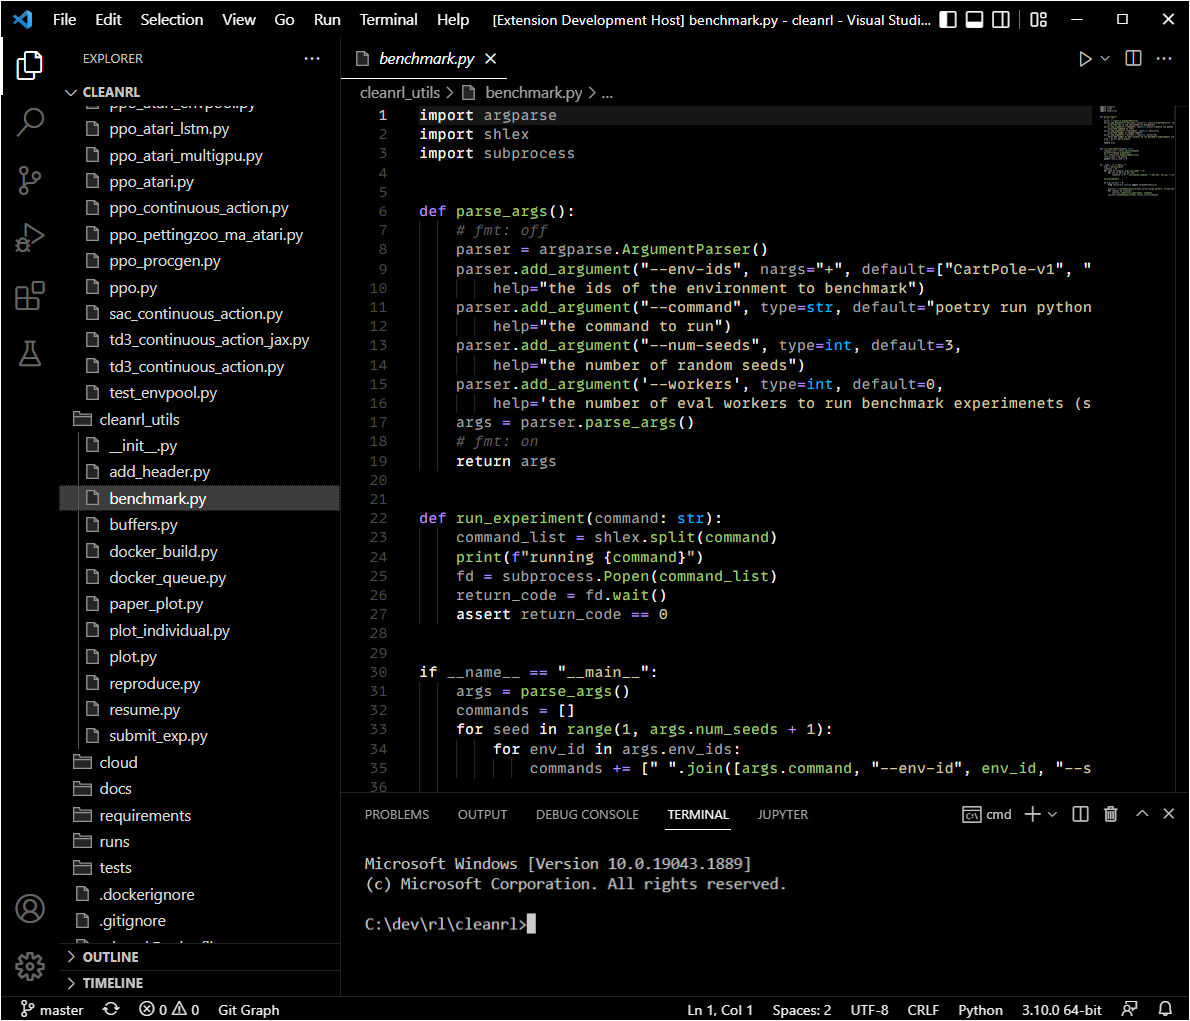The image size is (1190, 1021).
Task: Open the File menu
Action: (x=65, y=20)
